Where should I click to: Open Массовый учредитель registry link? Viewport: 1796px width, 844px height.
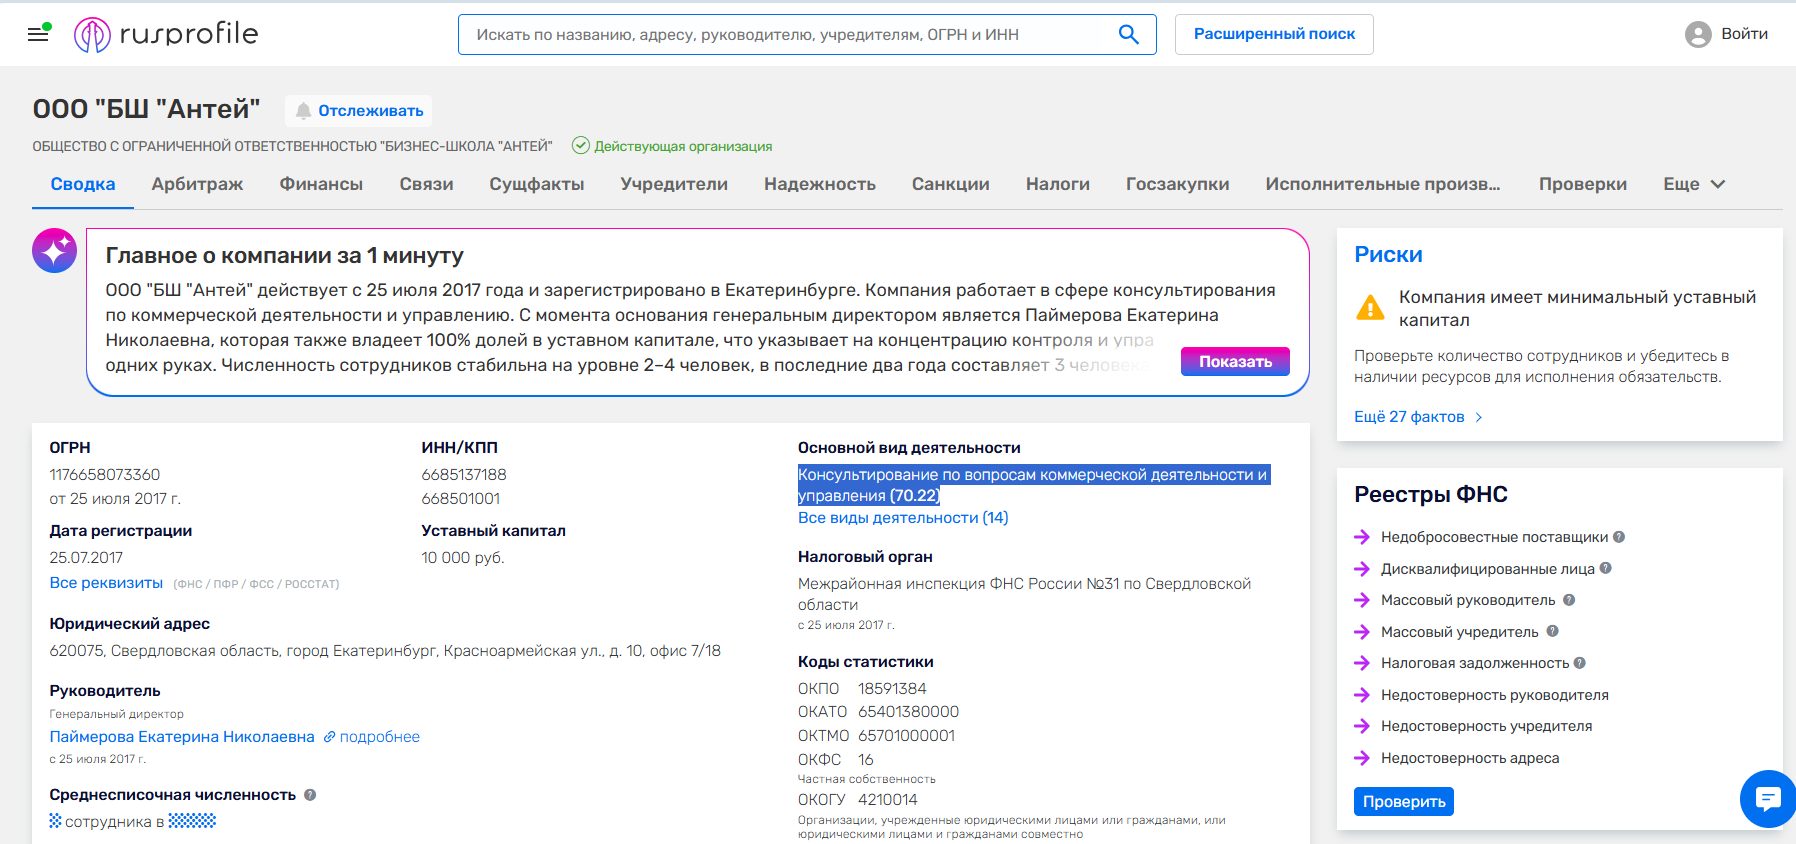coord(1460,631)
